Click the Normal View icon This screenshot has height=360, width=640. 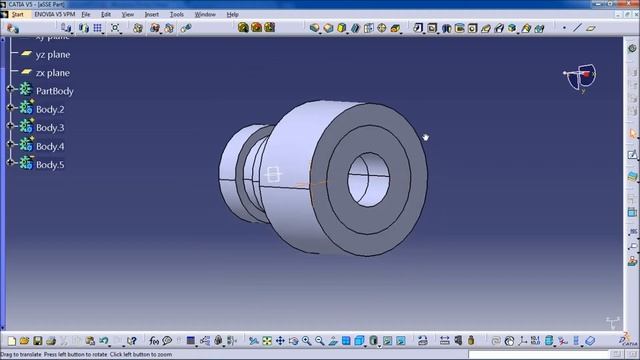(333, 341)
